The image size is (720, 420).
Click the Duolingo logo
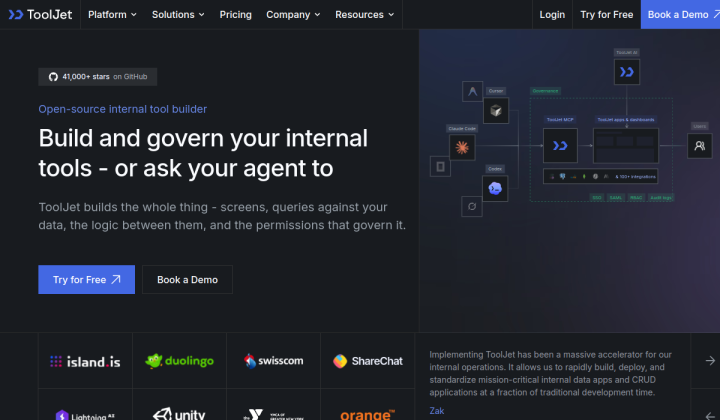click(180, 361)
